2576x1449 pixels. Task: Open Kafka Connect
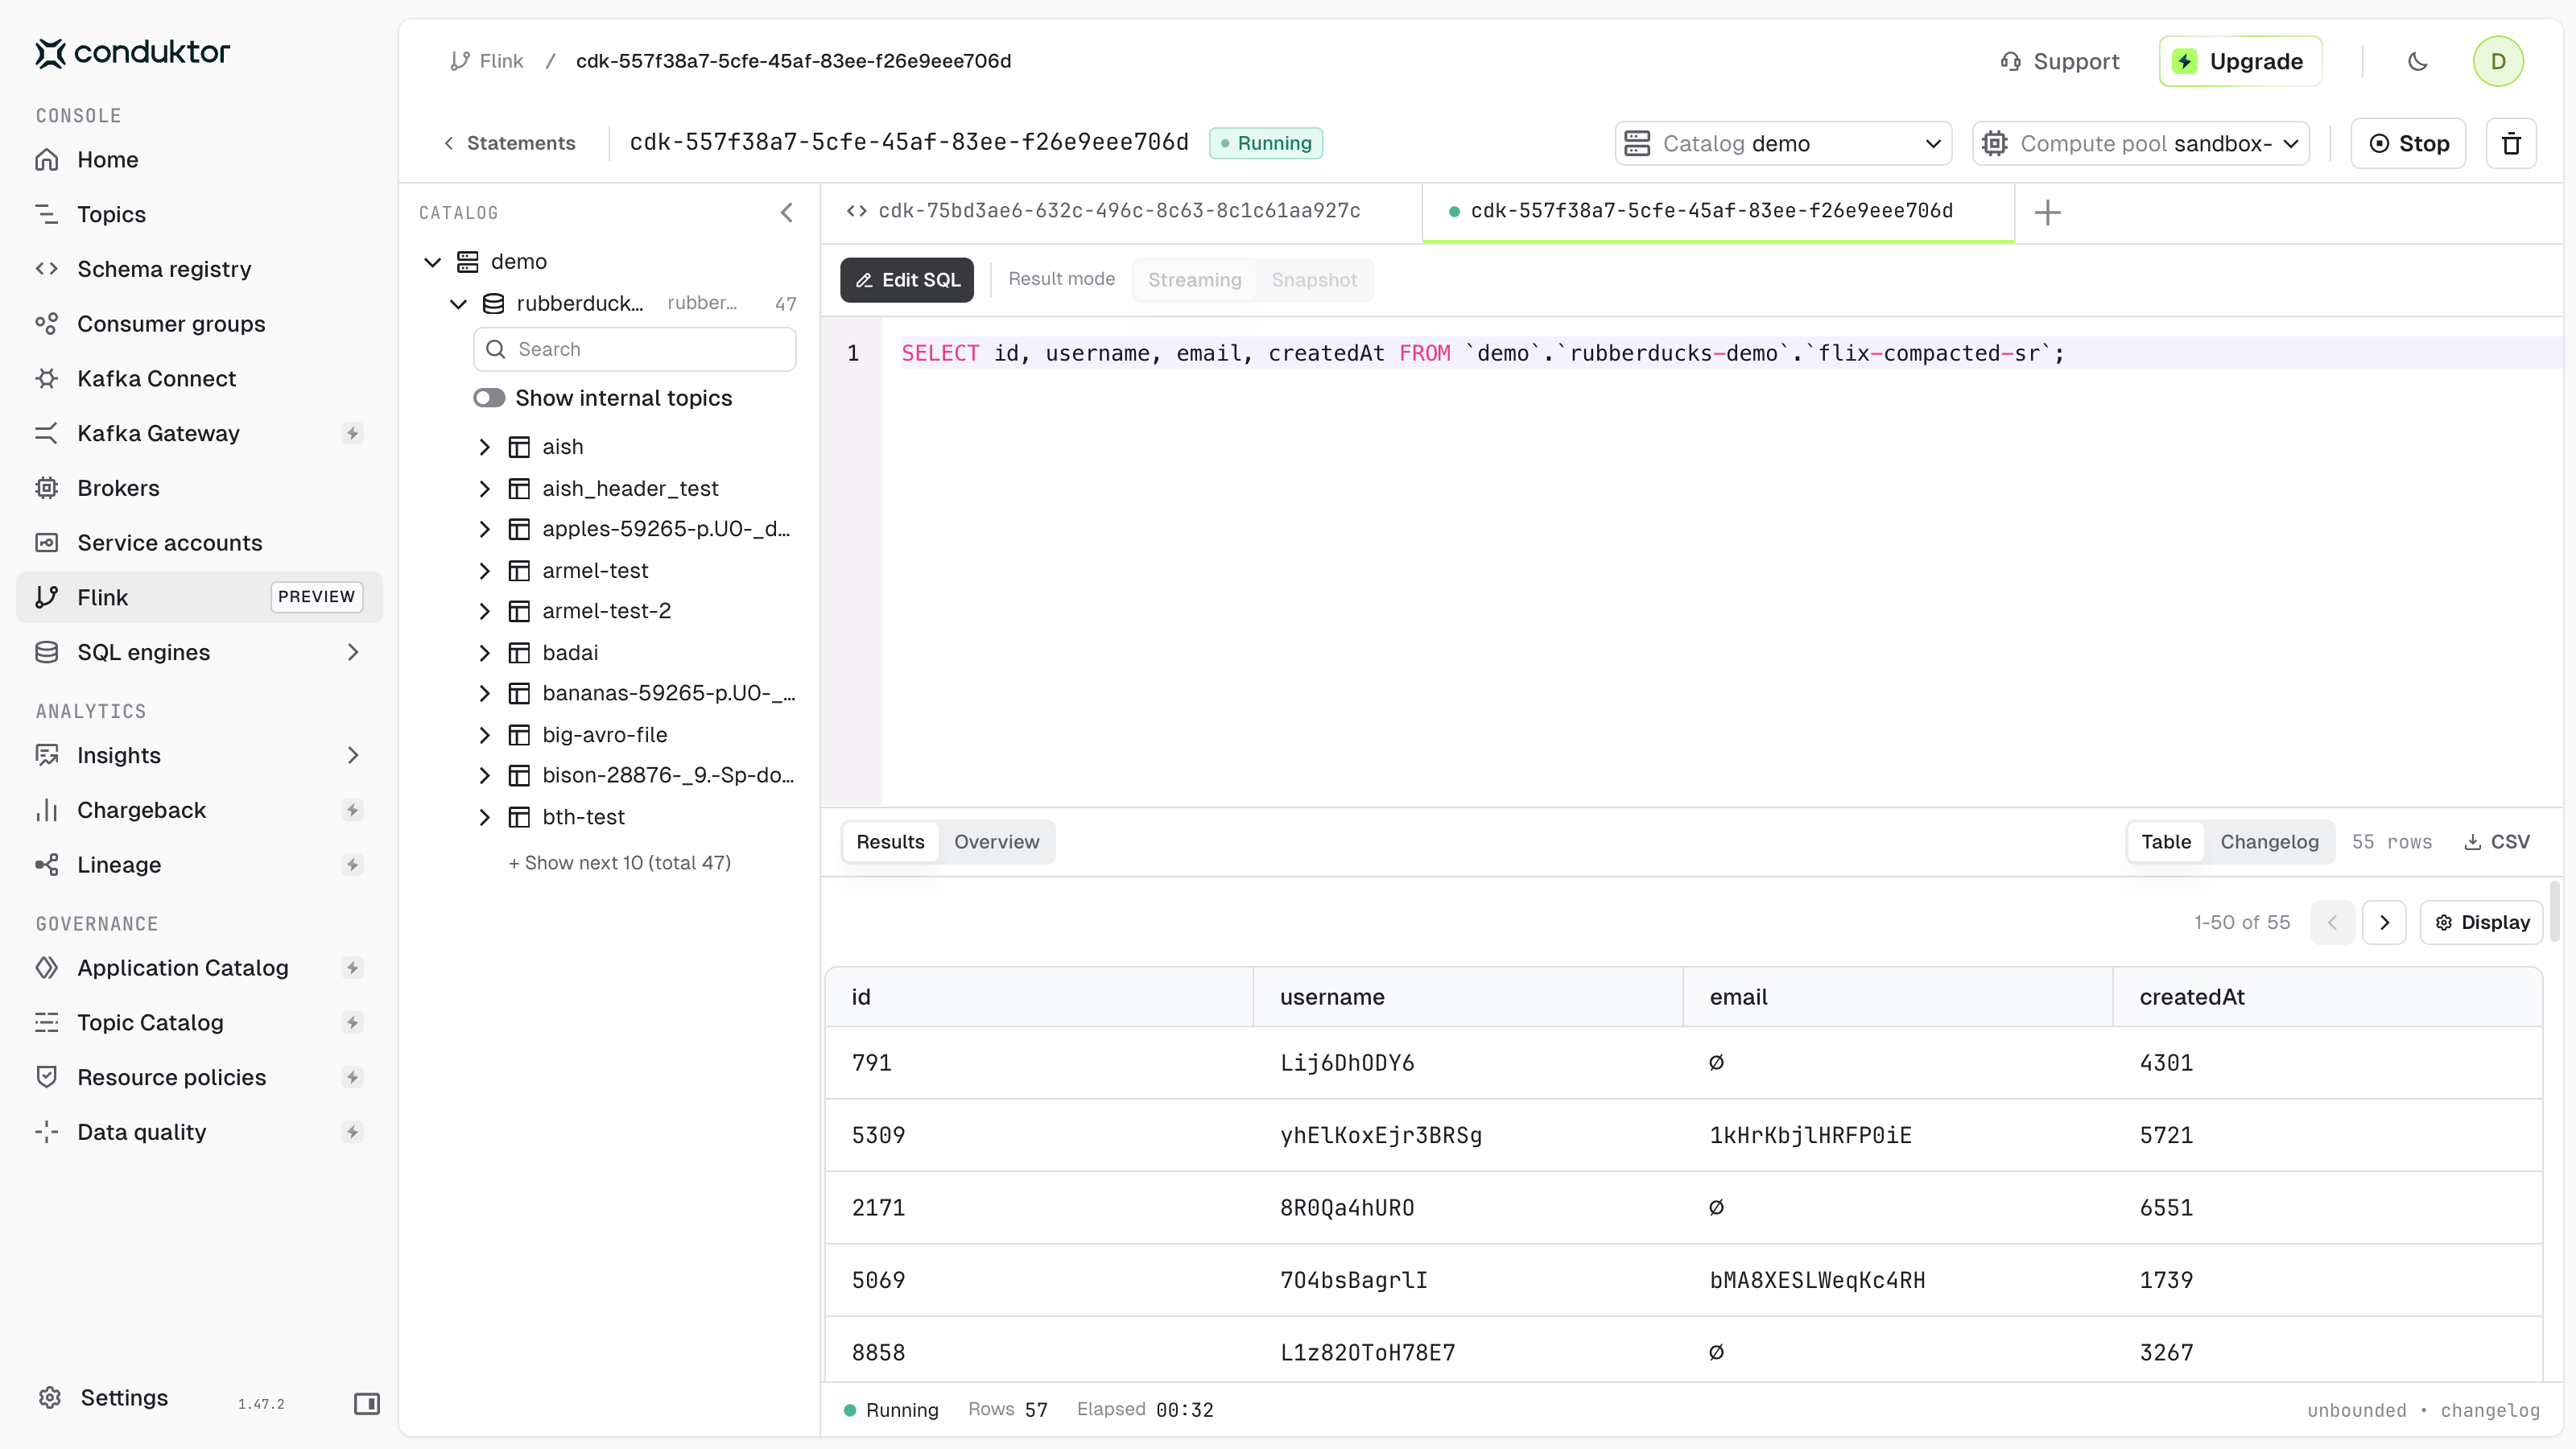[x=156, y=379]
